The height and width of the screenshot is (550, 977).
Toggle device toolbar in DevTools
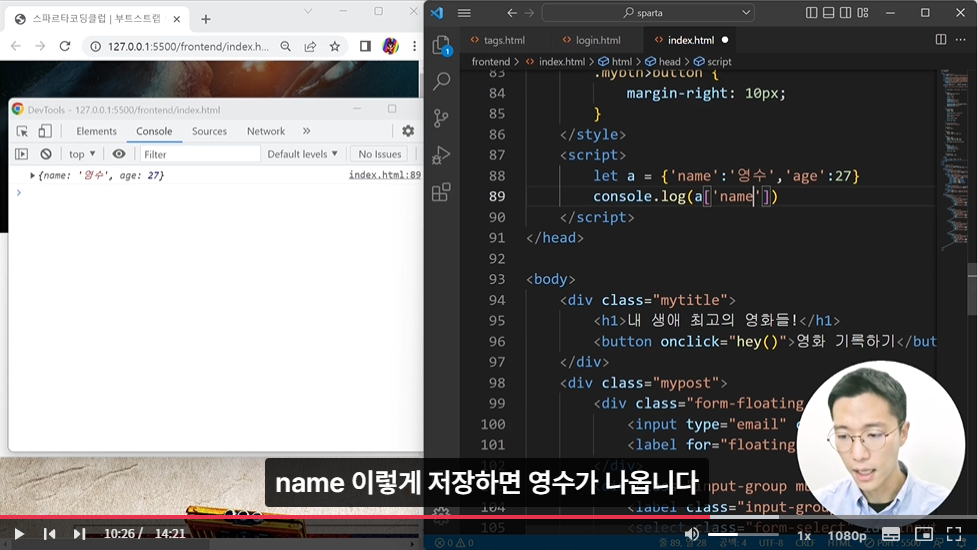45,131
